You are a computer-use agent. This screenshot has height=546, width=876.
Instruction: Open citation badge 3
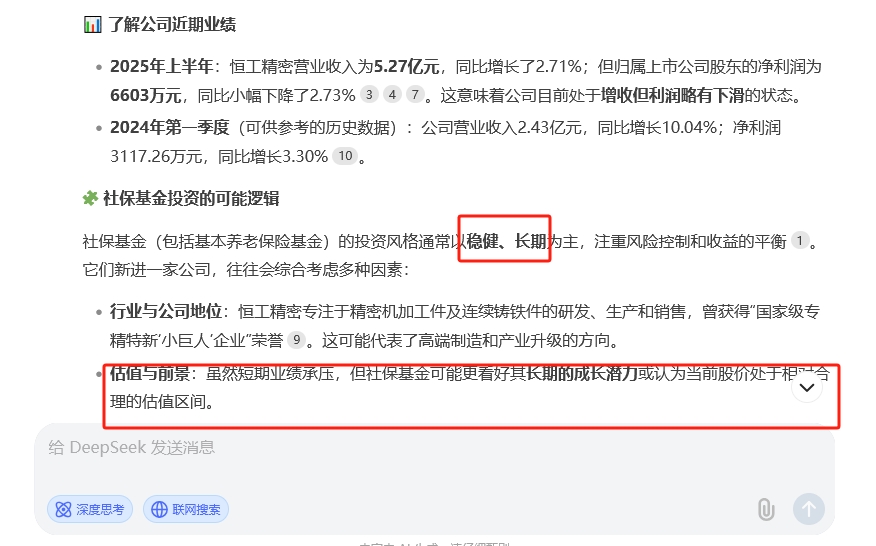coord(369,94)
